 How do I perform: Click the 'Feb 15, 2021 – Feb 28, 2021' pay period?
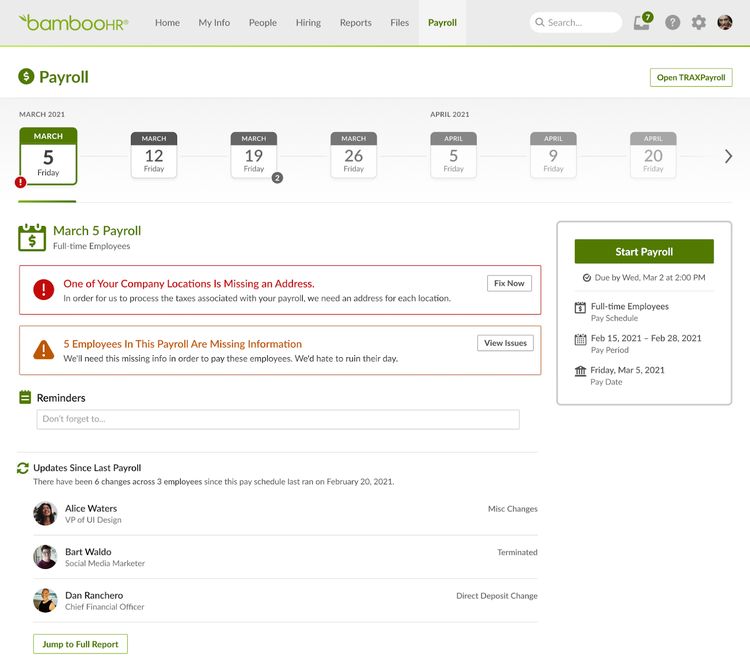tap(646, 338)
